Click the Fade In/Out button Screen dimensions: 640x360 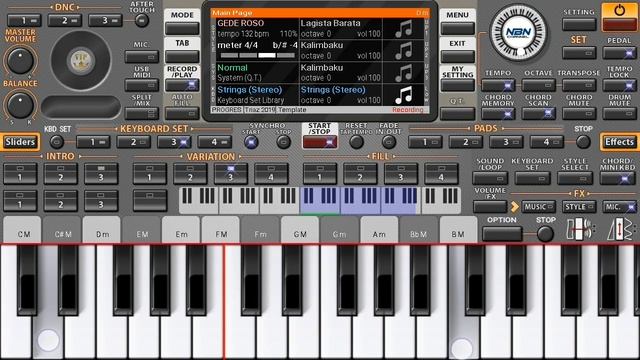point(389,142)
